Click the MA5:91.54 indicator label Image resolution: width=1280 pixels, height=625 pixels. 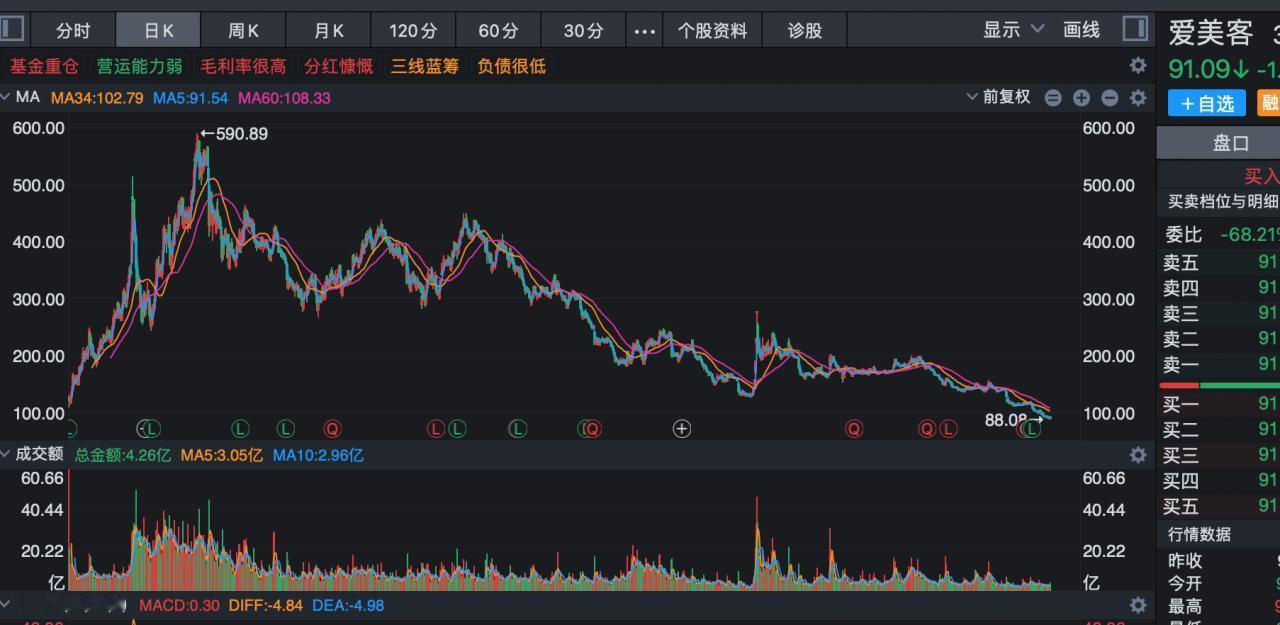pos(191,98)
